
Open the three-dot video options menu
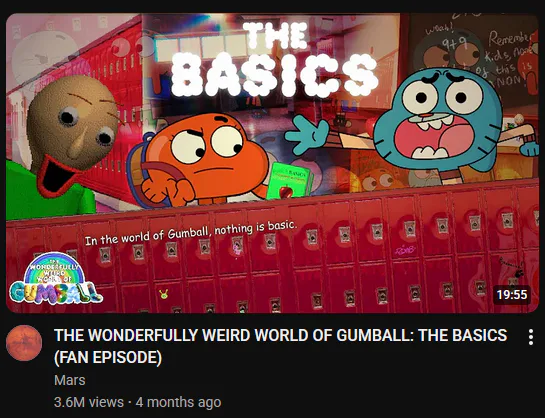530,337
